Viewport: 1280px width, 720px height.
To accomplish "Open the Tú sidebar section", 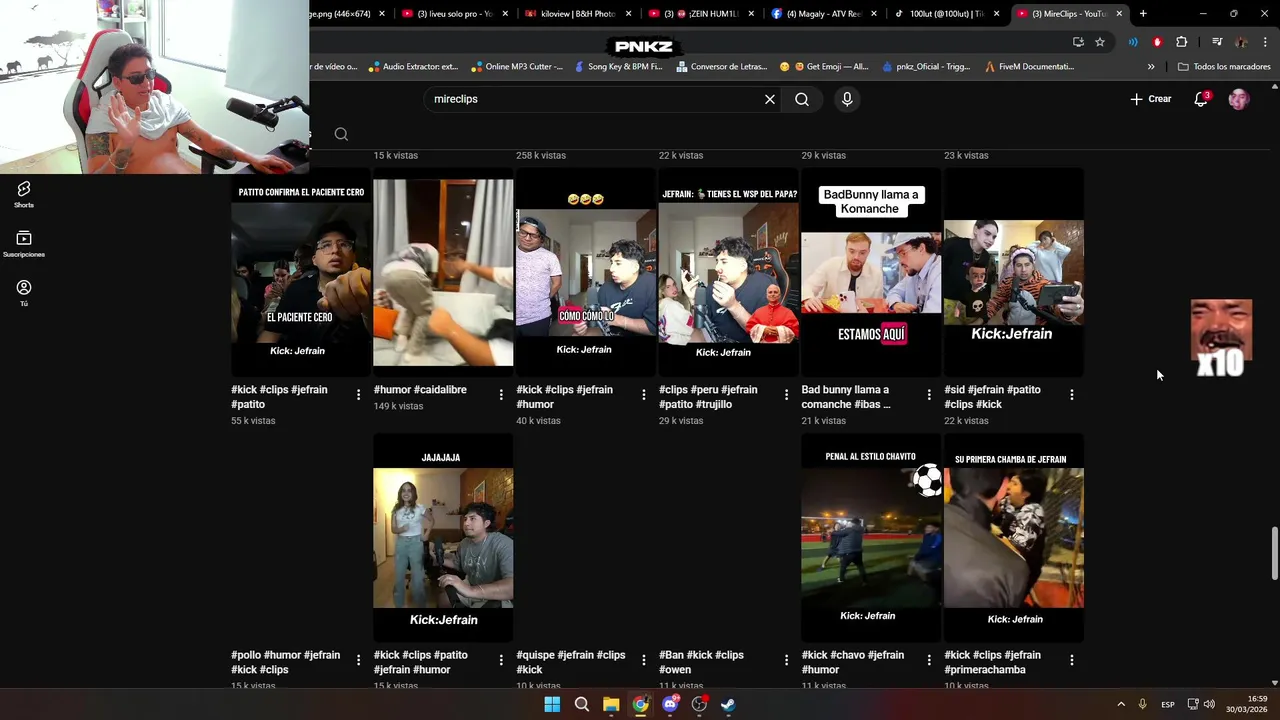I will 24,292.
